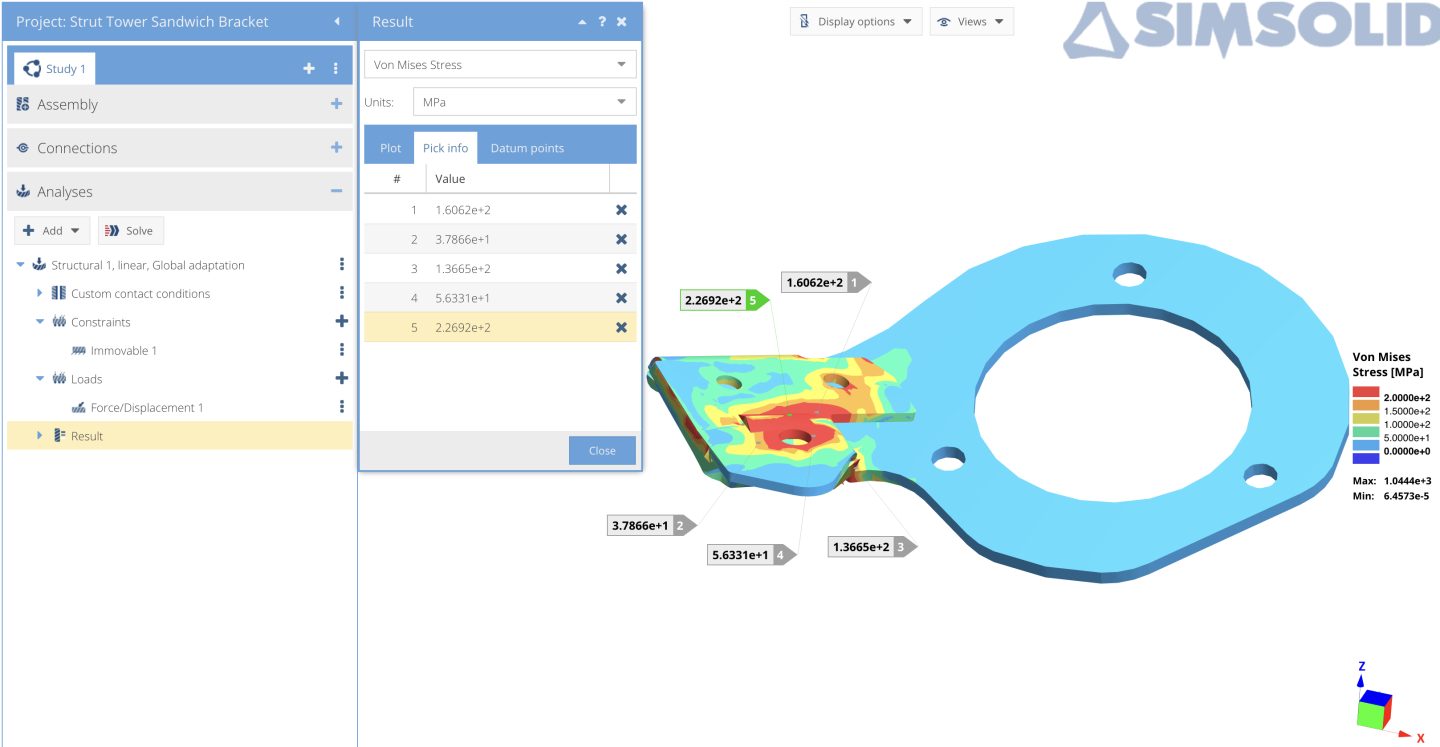The width and height of the screenshot is (1440, 747).
Task: Open options menu for Immovable 1
Action: pos(342,350)
